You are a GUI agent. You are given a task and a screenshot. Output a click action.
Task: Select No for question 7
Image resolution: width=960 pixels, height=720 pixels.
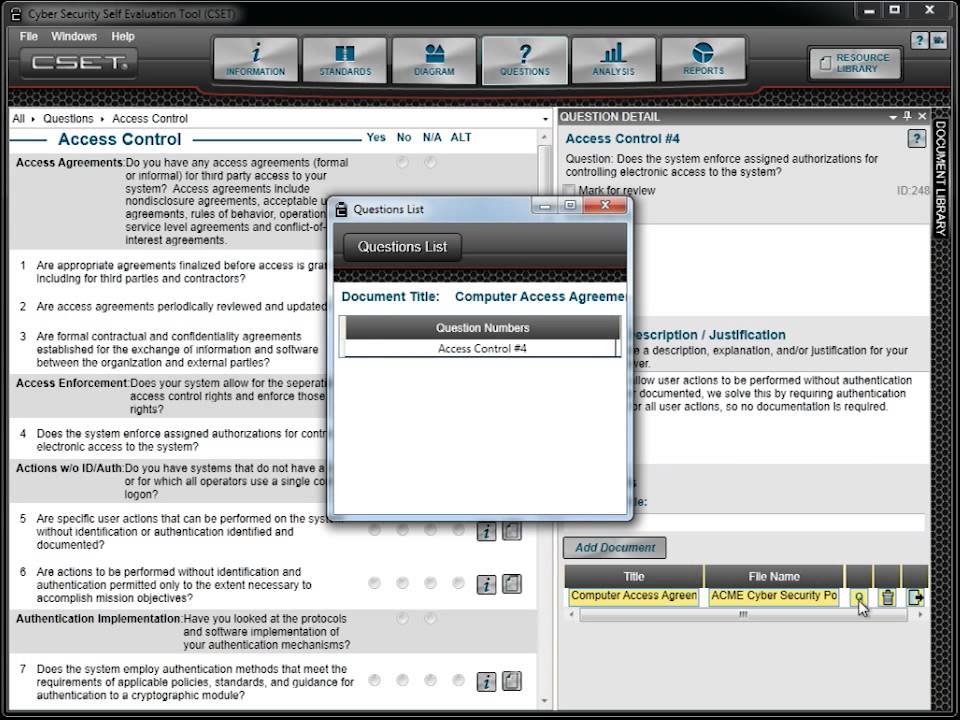[402, 680]
